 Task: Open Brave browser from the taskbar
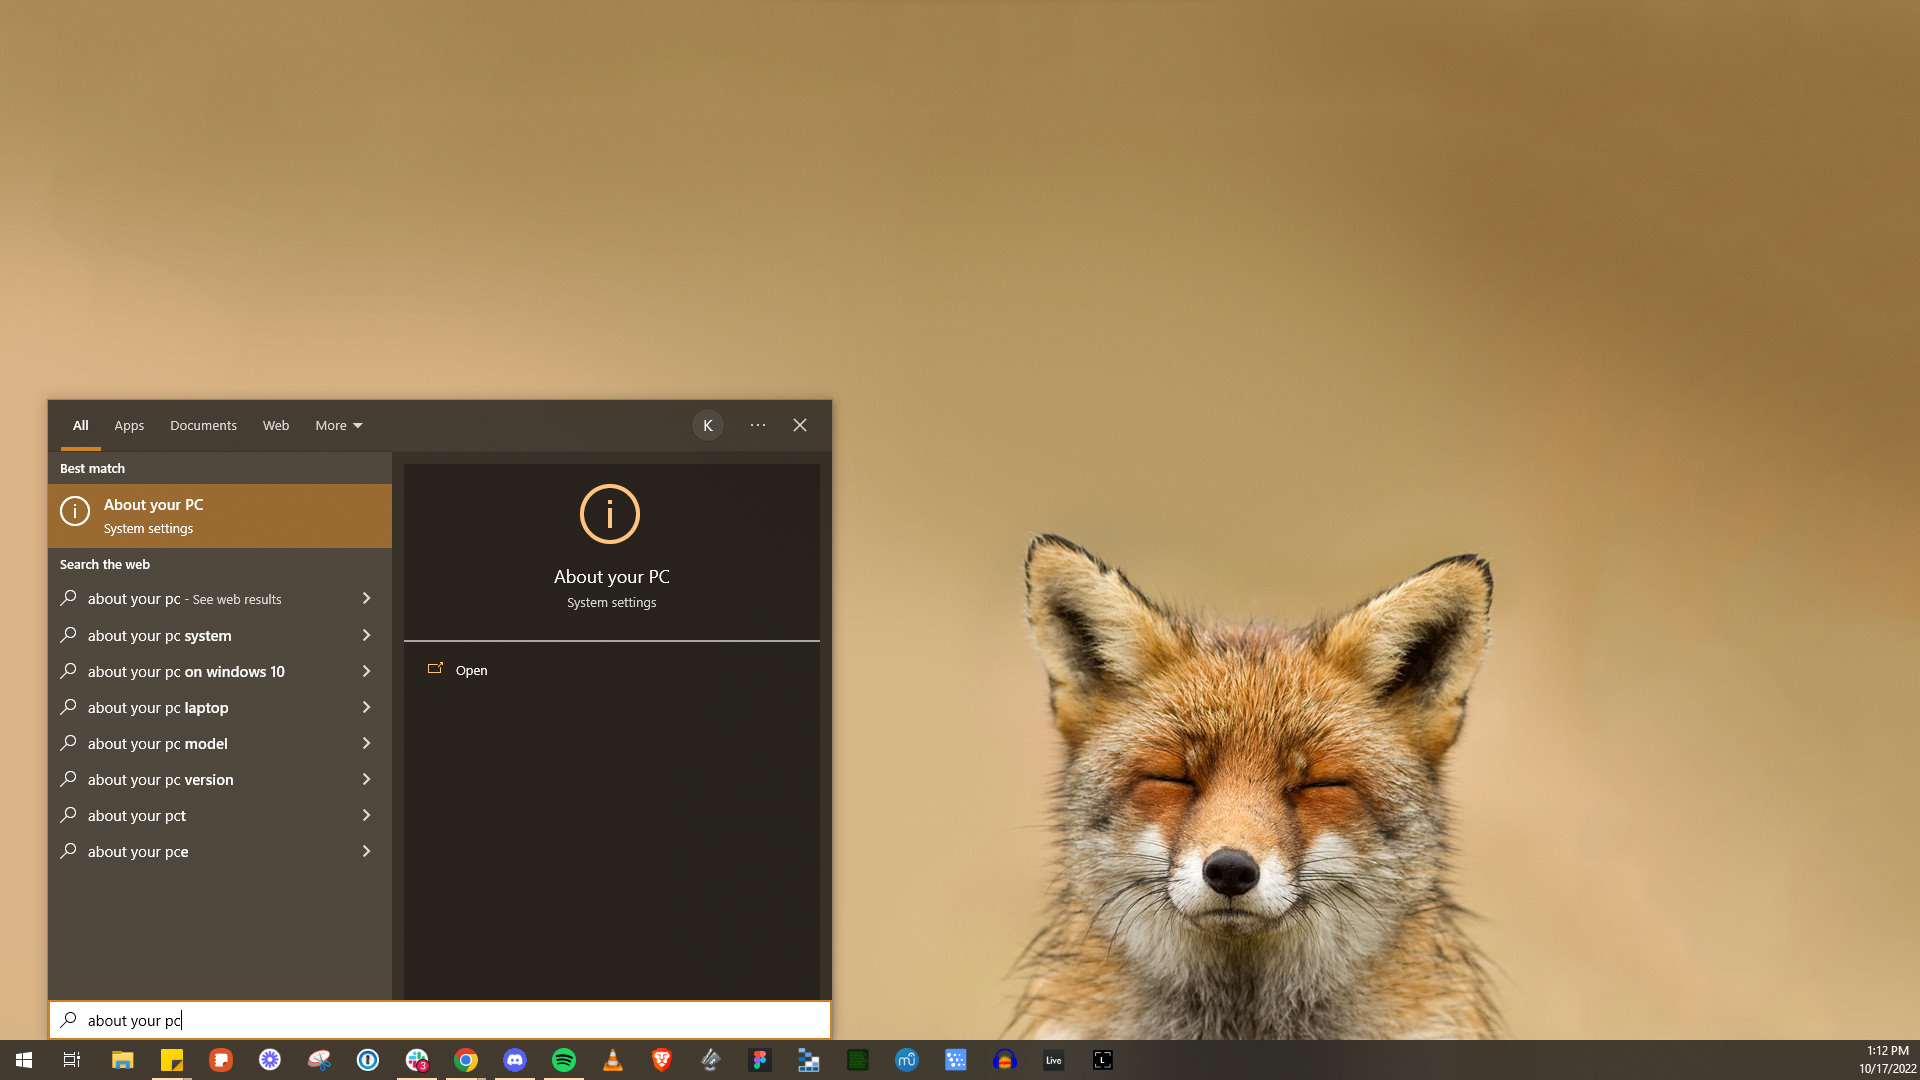(662, 1060)
